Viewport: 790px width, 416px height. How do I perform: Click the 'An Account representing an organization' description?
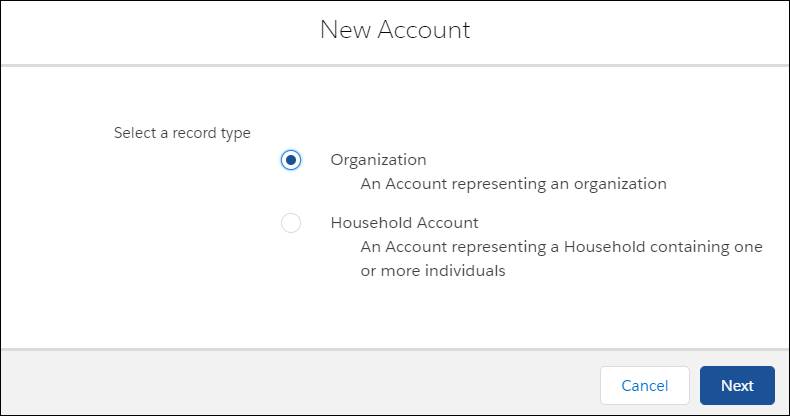tap(513, 184)
